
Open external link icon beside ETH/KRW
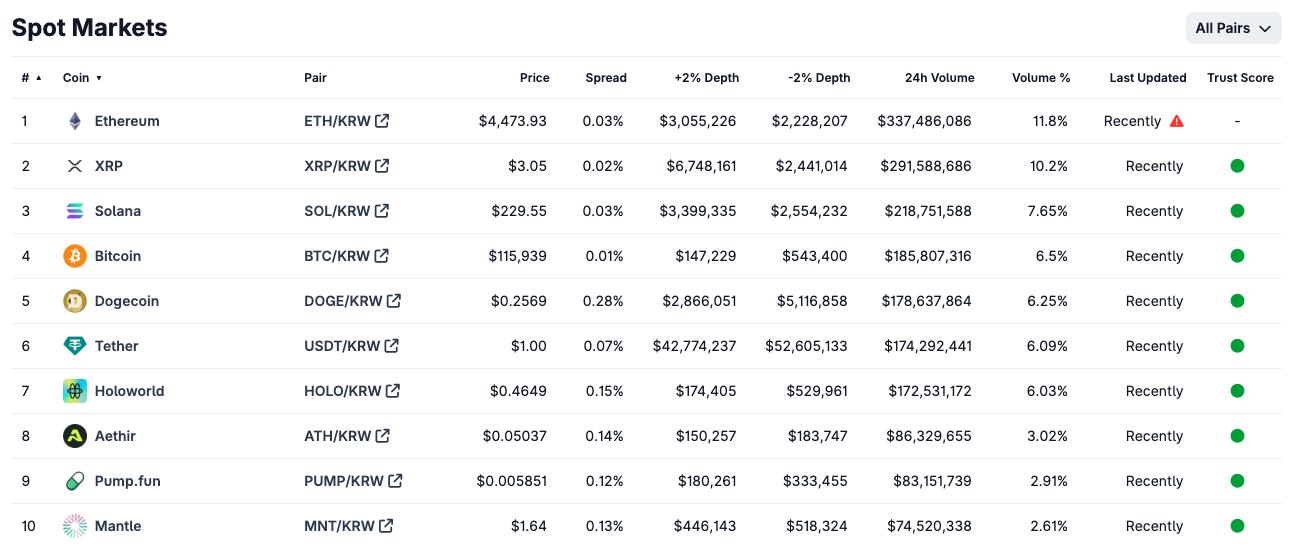pyautogui.click(x=382, y=121)
